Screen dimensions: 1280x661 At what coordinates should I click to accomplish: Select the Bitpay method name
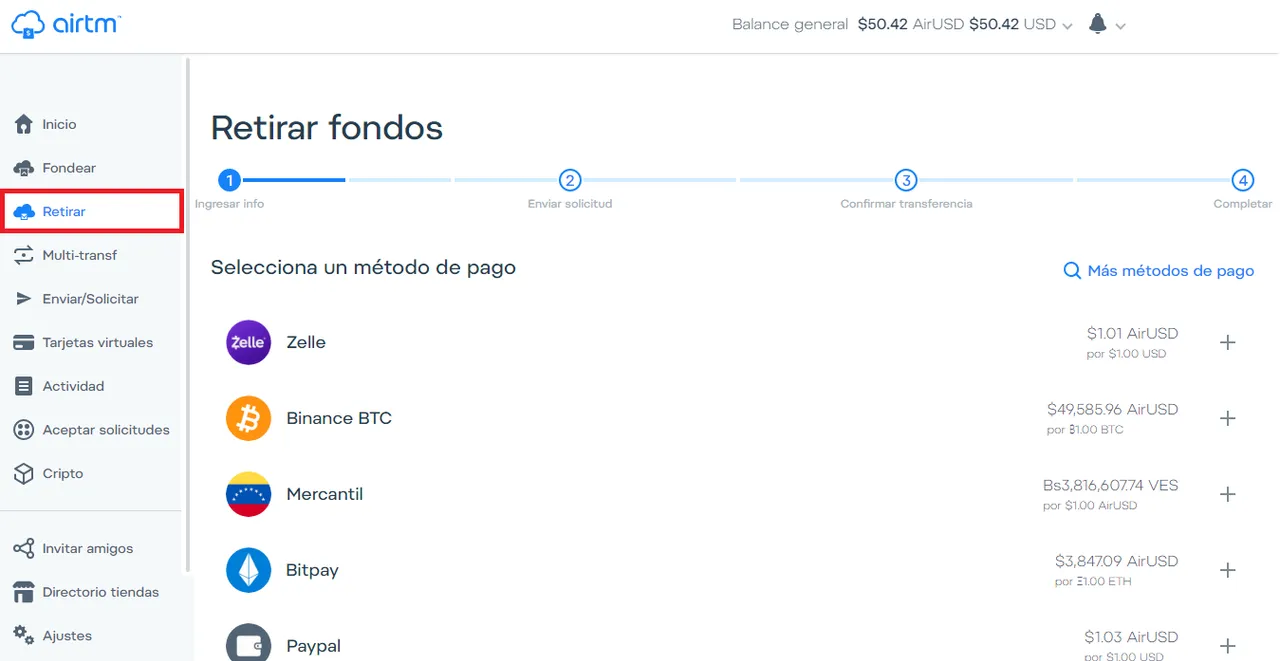[312, 571]
